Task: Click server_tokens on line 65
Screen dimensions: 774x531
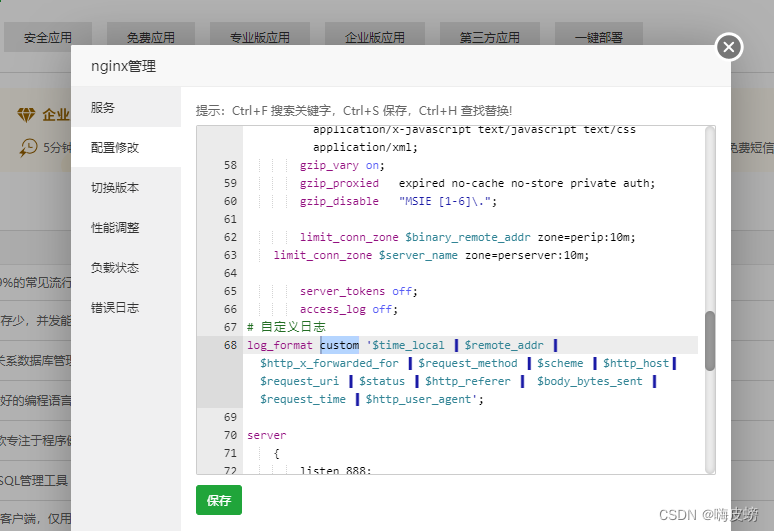Action: (343, 292)
